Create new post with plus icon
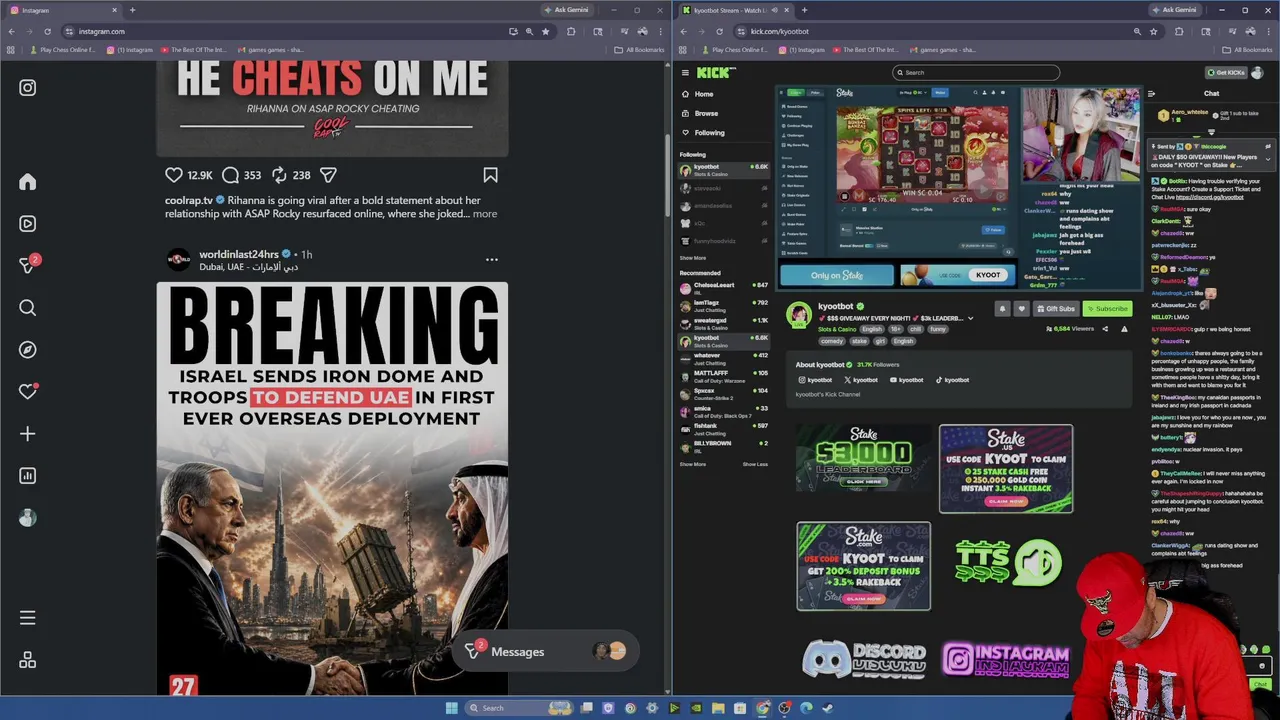1280x720 pixels. tap(28, 434)
